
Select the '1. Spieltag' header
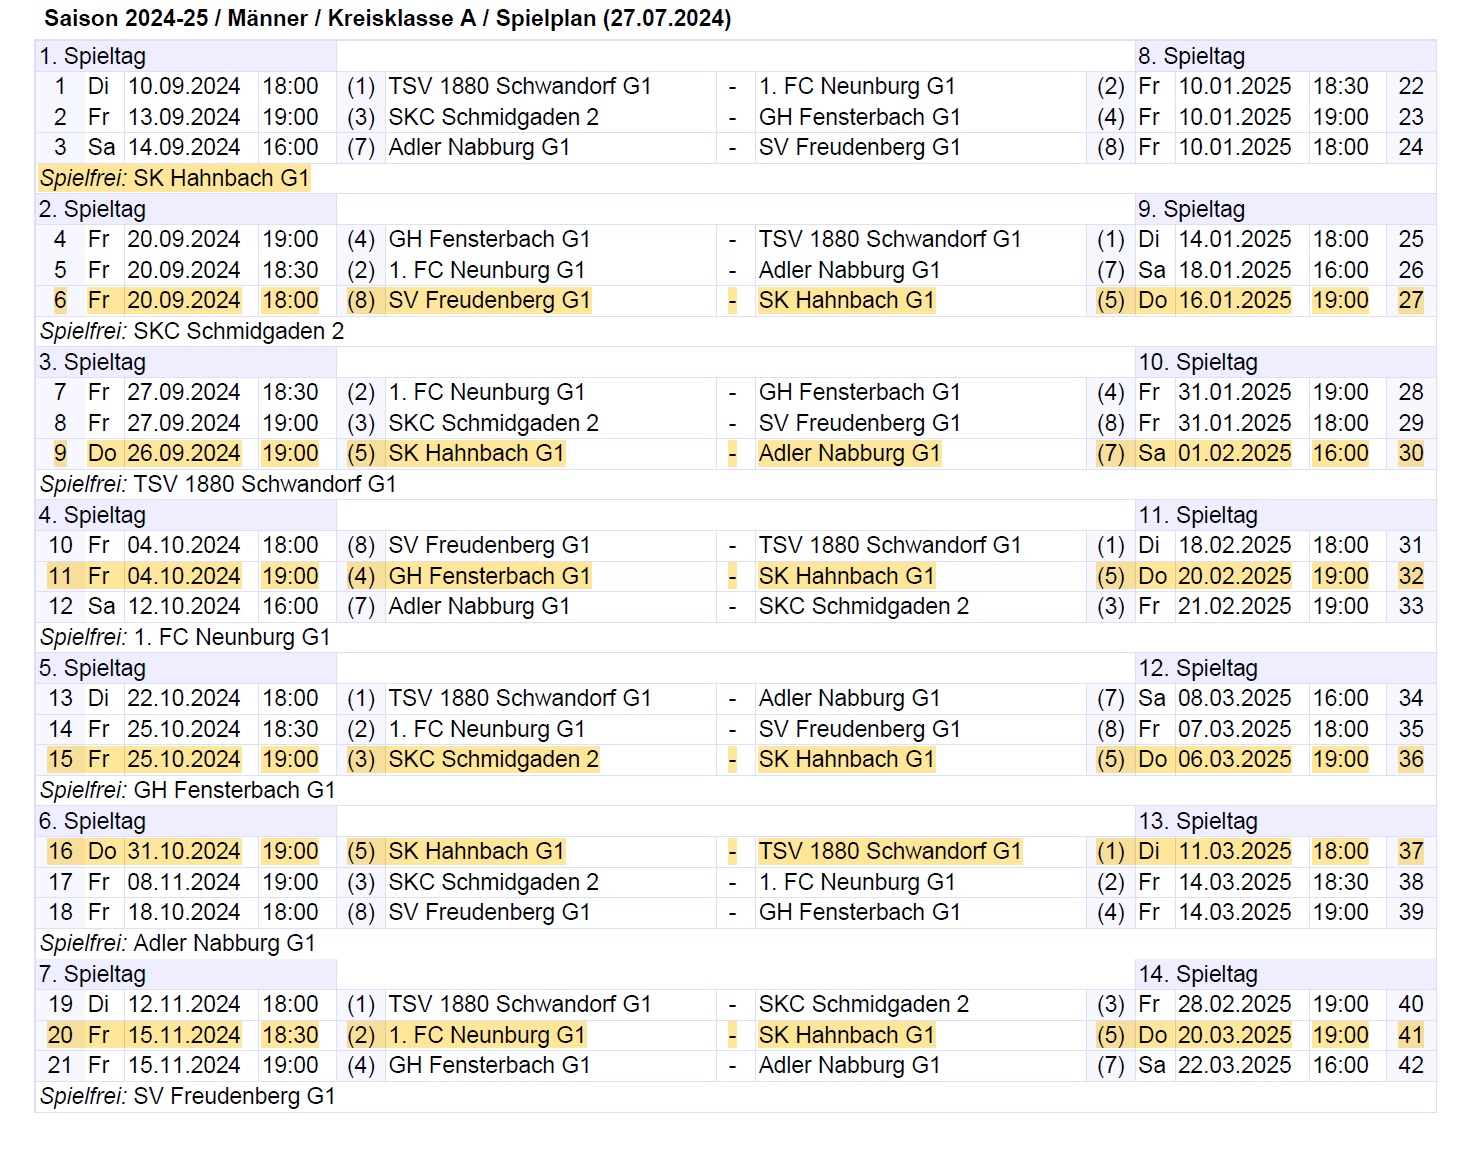pyautogui.click(x=92, y=56)
